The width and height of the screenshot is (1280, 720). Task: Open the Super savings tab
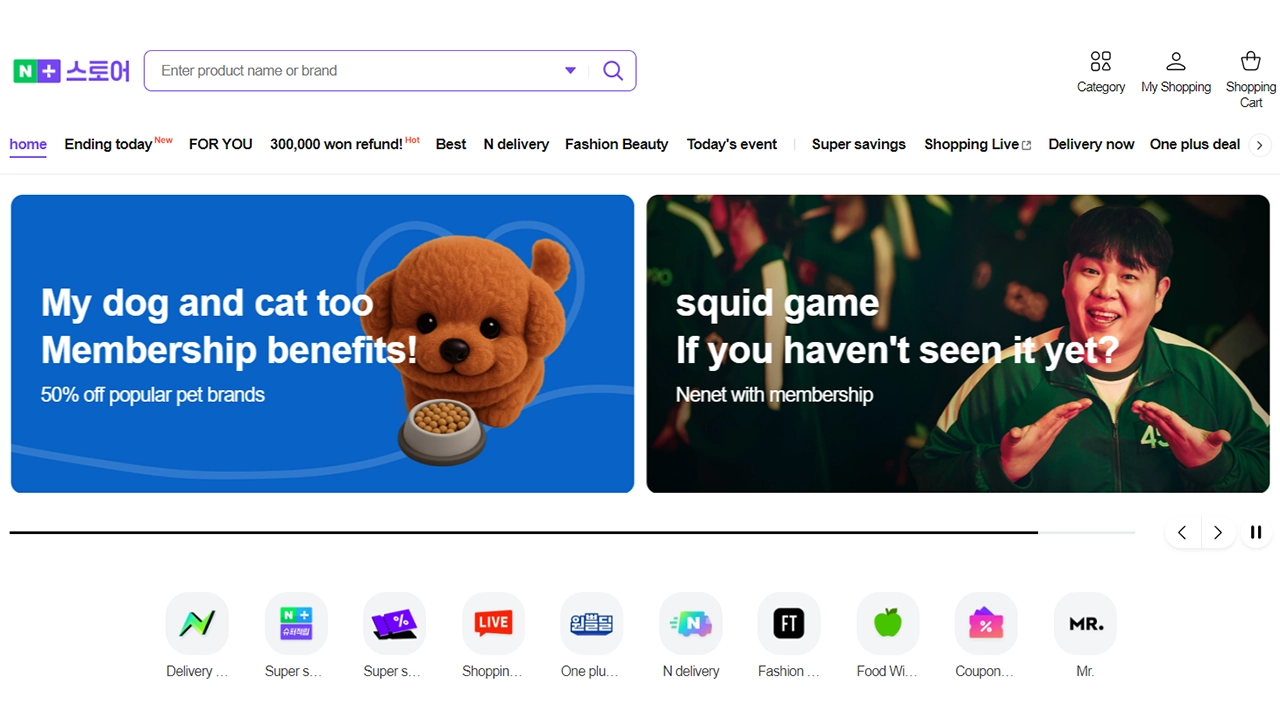859,144
